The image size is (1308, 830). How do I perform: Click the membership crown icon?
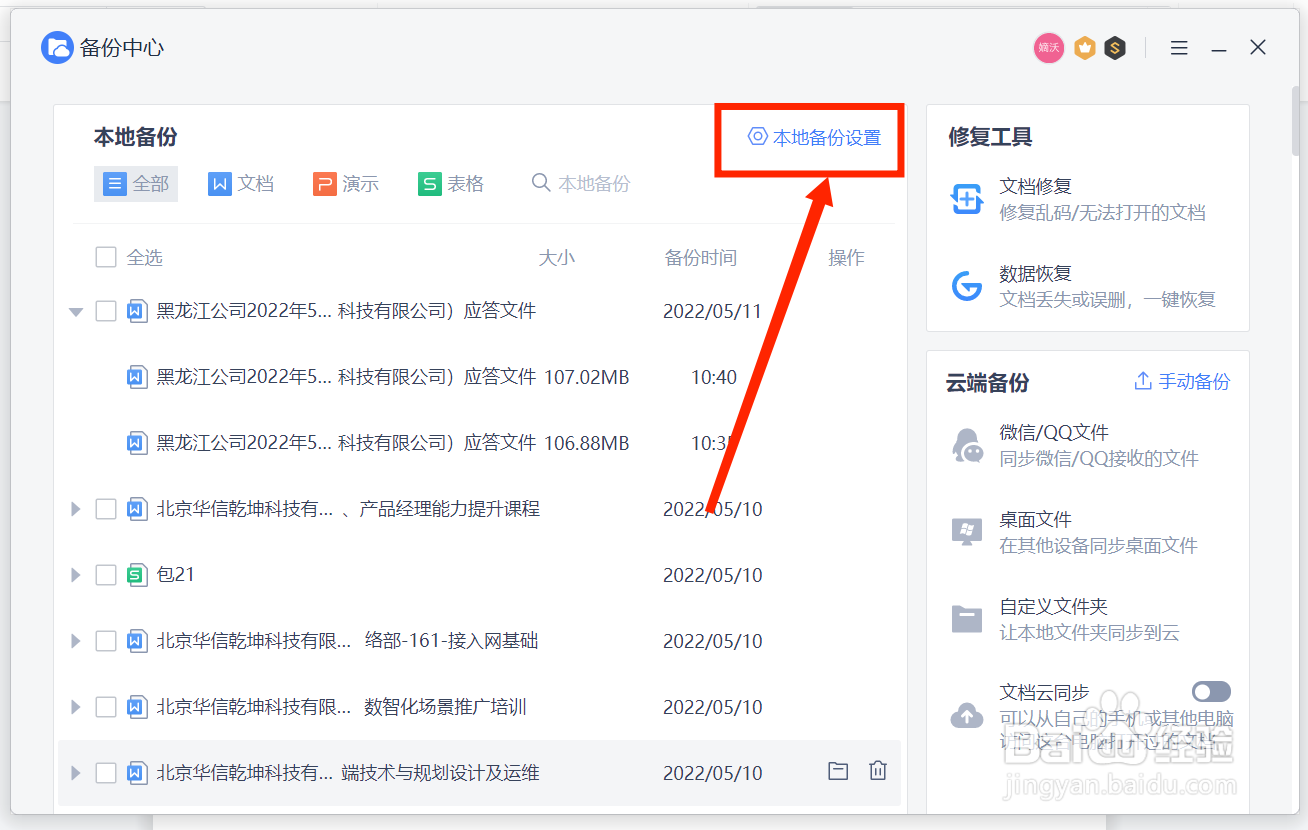point(1084,47)
